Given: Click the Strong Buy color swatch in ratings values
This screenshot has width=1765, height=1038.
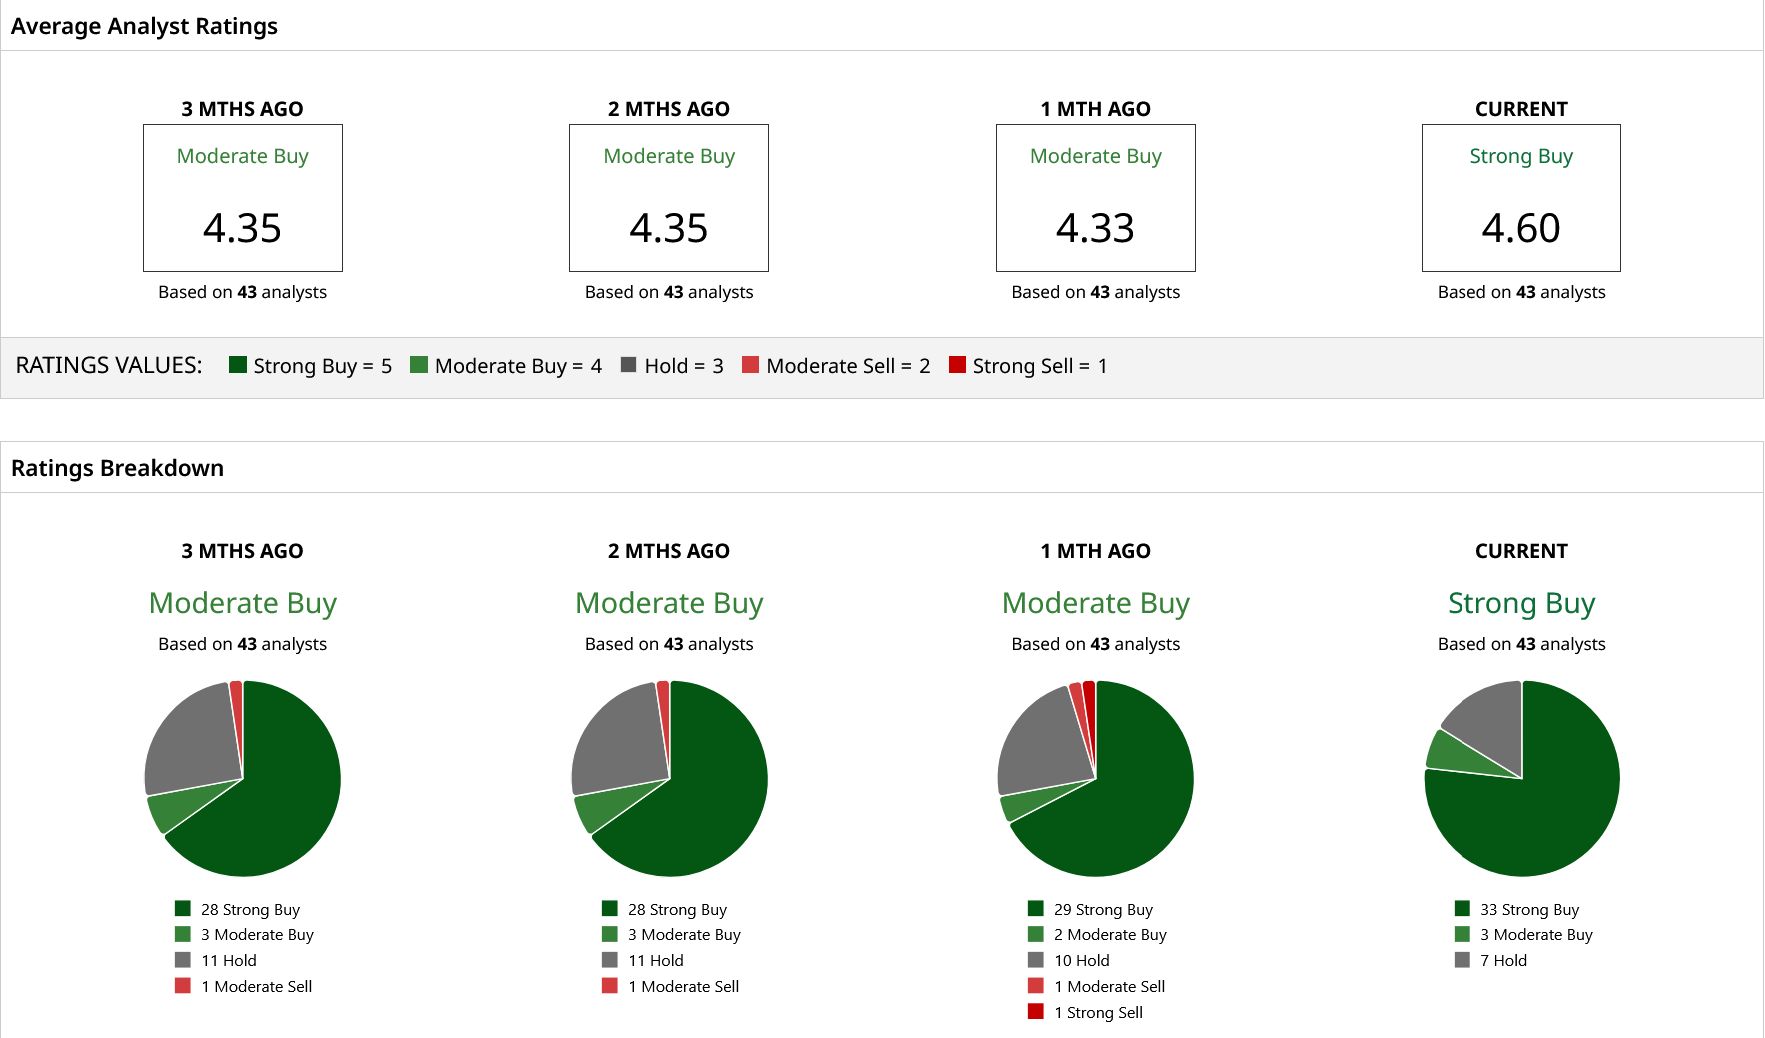Looking at the screenshot, I should coord(237,365).
